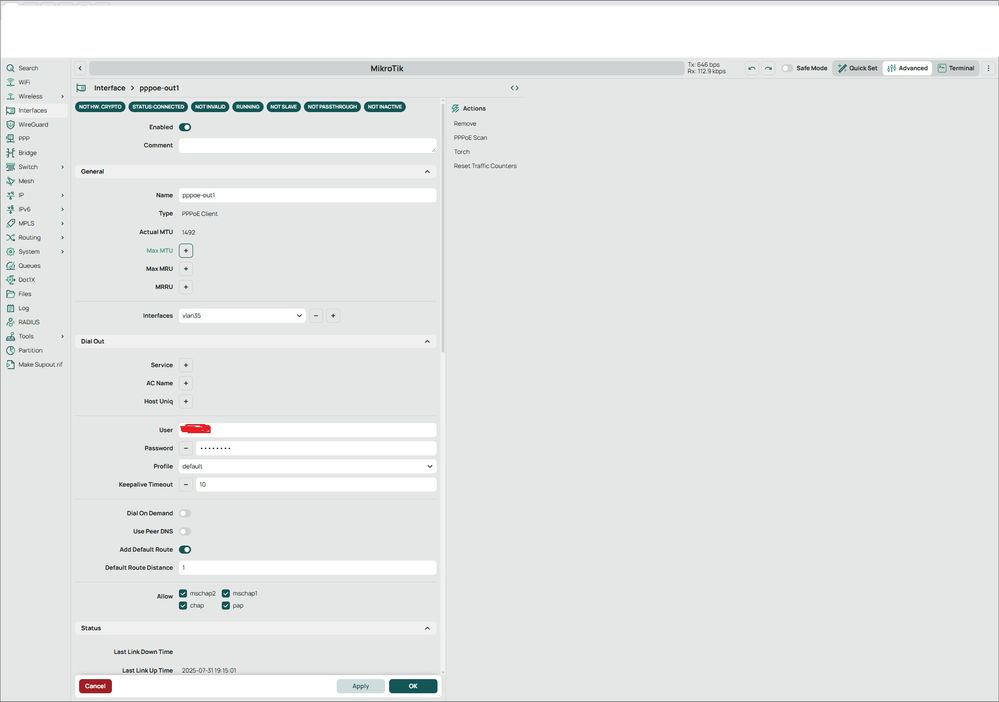The height and width of the screenshot is (702, 999).
Task: Open Queues via its sidebar icon
Action: (10, 266)
